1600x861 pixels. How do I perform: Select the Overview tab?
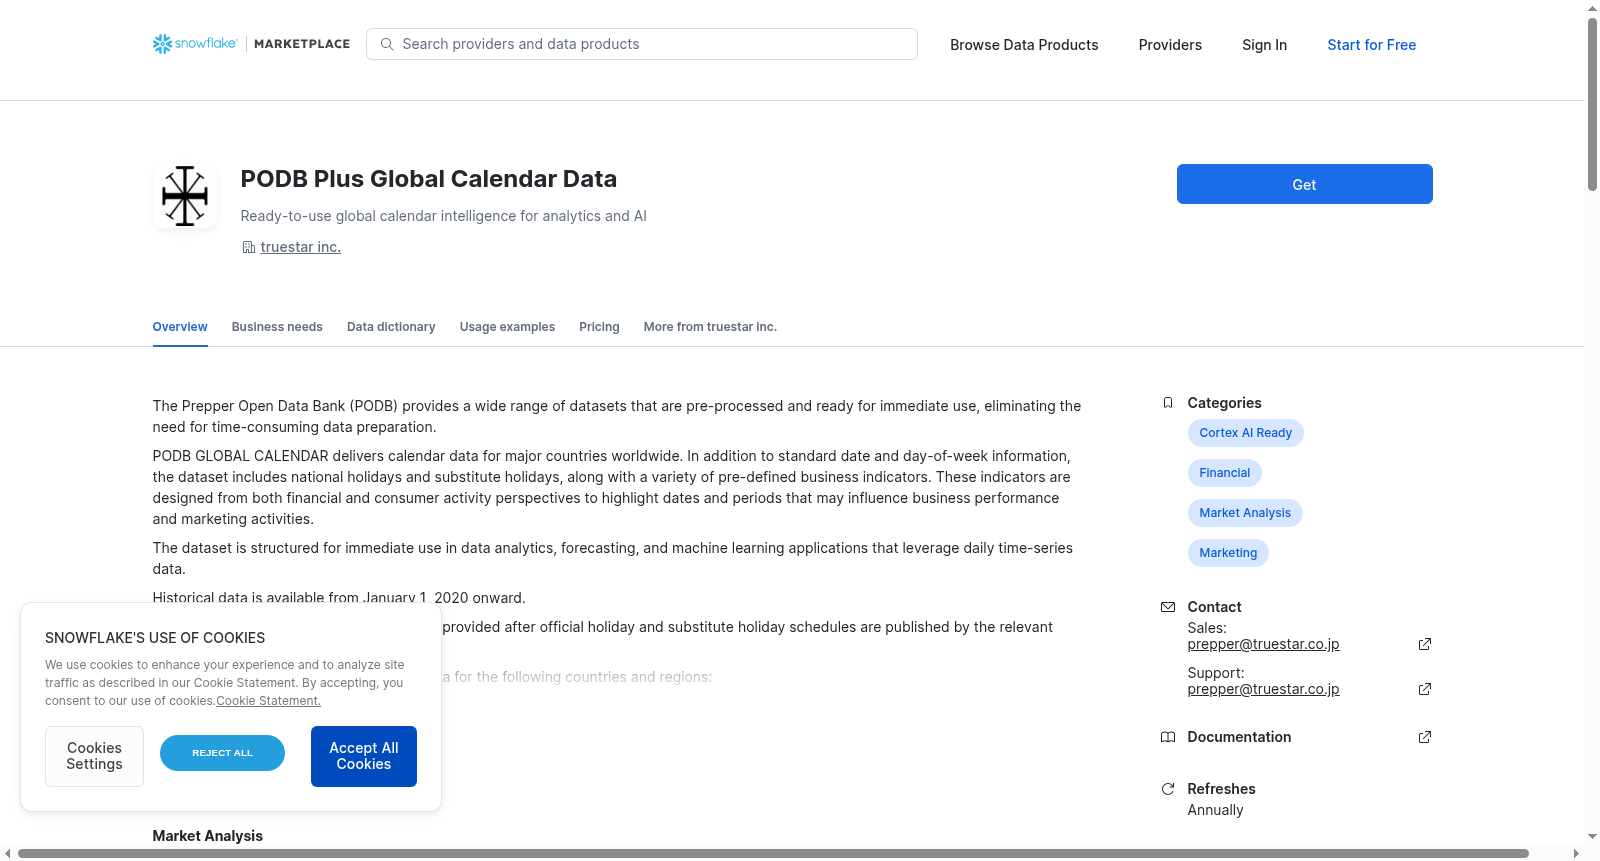pos(180,327)
